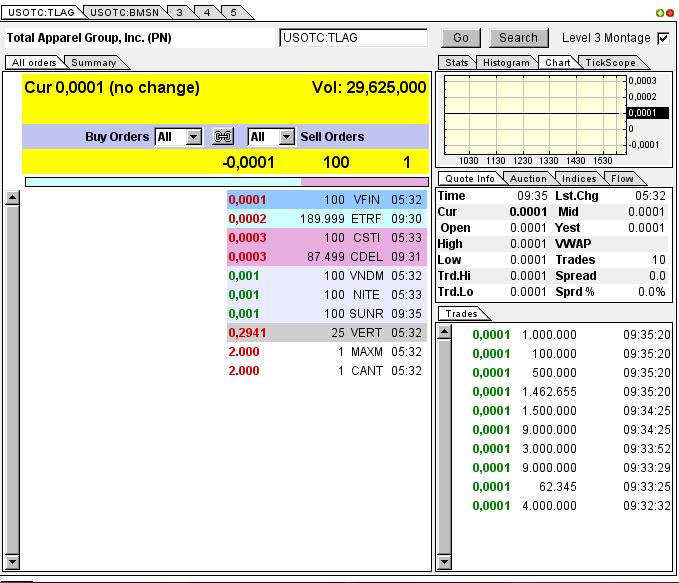
Task: Click the green circle indicator at top right
Action: [660, 13]
